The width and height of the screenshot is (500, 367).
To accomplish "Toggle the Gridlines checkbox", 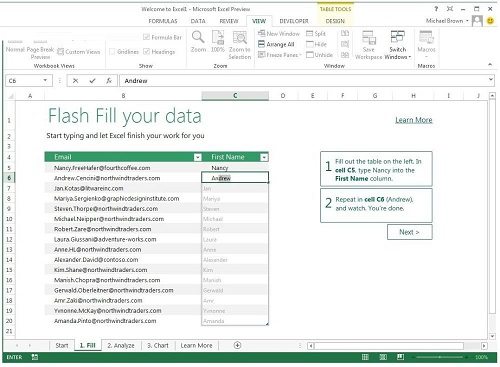I will 112,52.
